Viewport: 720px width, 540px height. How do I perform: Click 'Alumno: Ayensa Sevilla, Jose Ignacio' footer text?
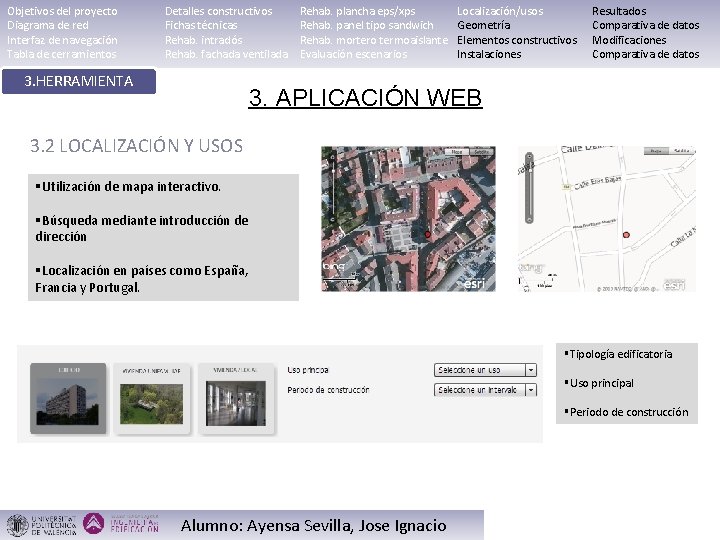314,525
